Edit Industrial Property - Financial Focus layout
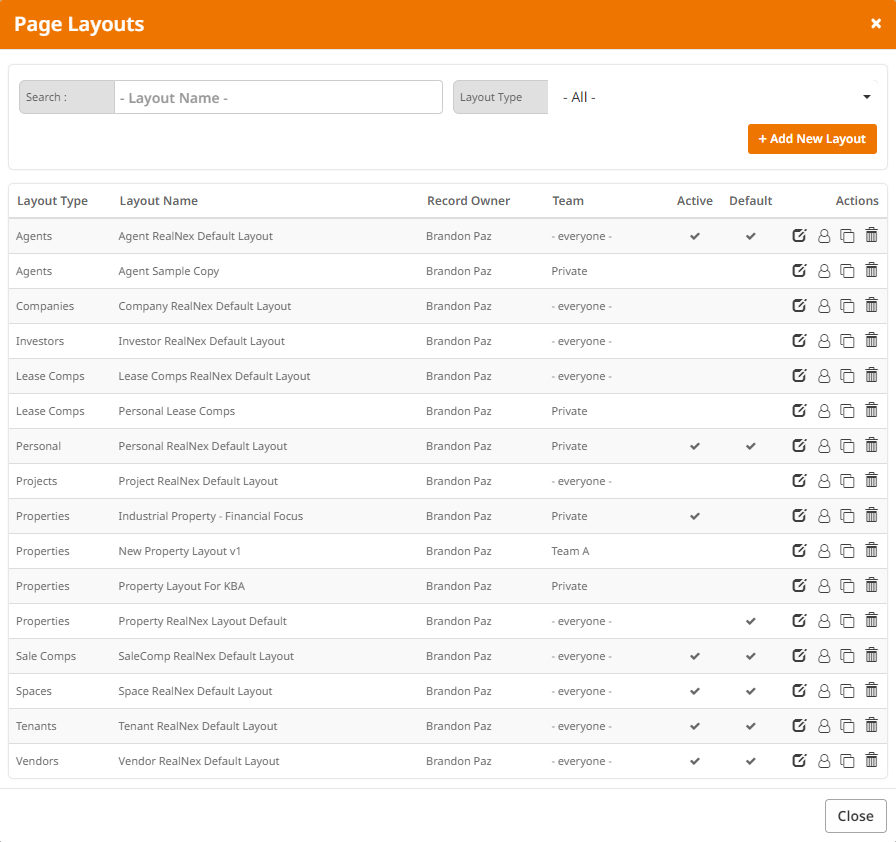 [x=799, y=515]
